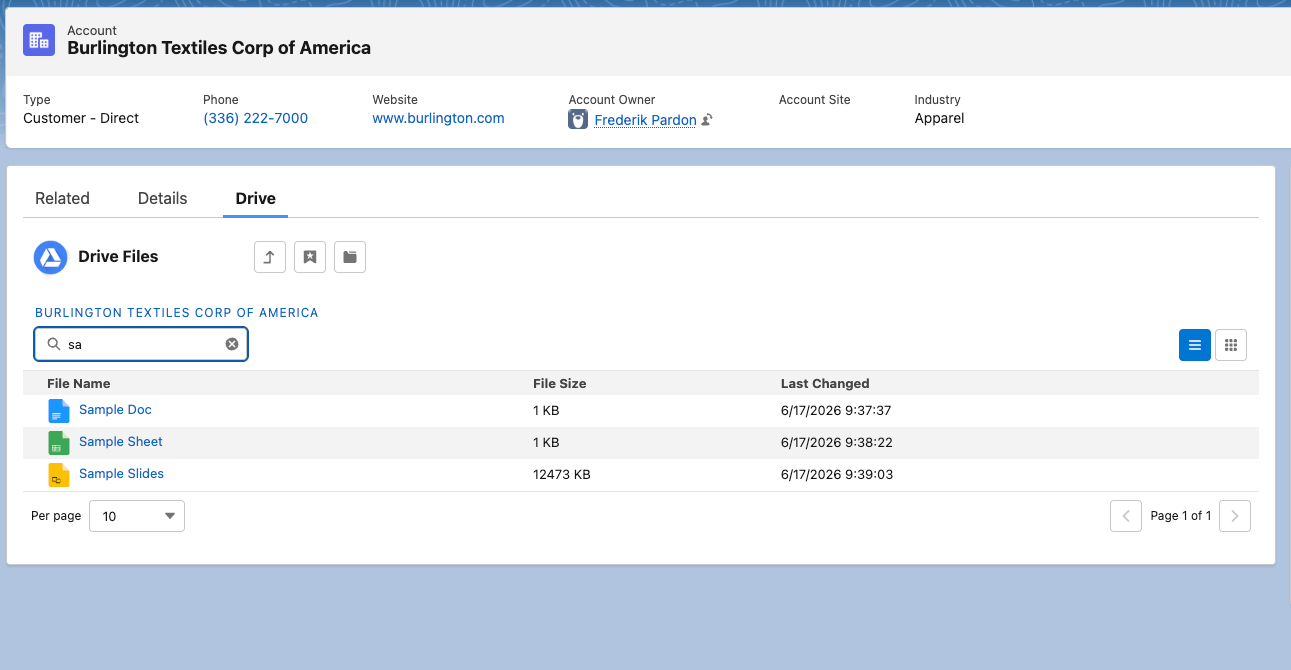Sort by File Size column header

560,384
